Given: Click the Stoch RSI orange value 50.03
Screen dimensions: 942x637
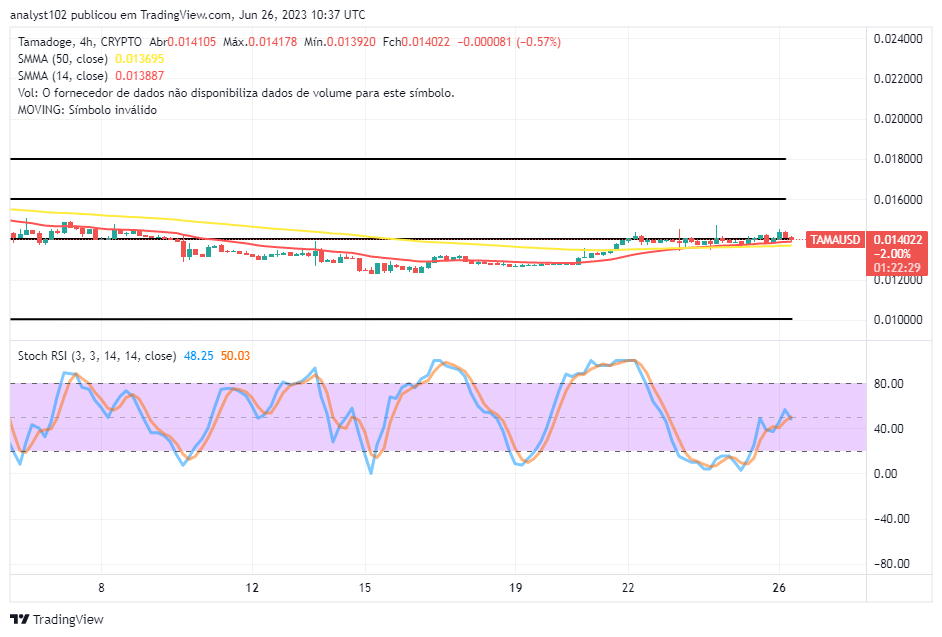Looking at the screenshot, I should pos(236,356).
